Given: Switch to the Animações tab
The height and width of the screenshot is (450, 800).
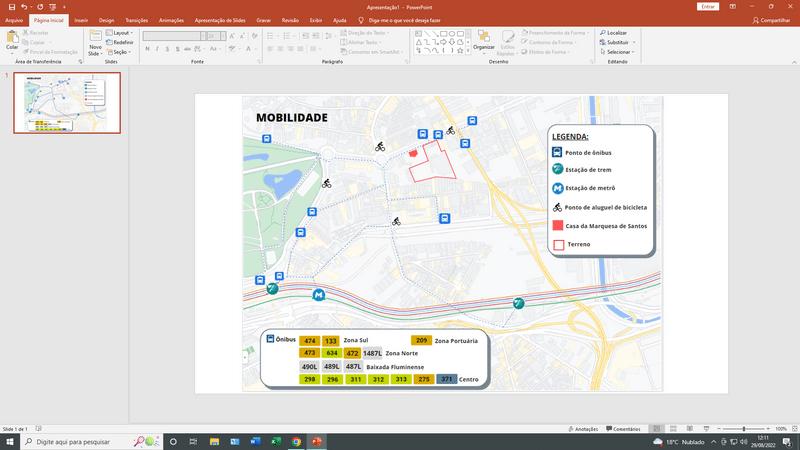Looking at the screenshot, I should [171, 20].
